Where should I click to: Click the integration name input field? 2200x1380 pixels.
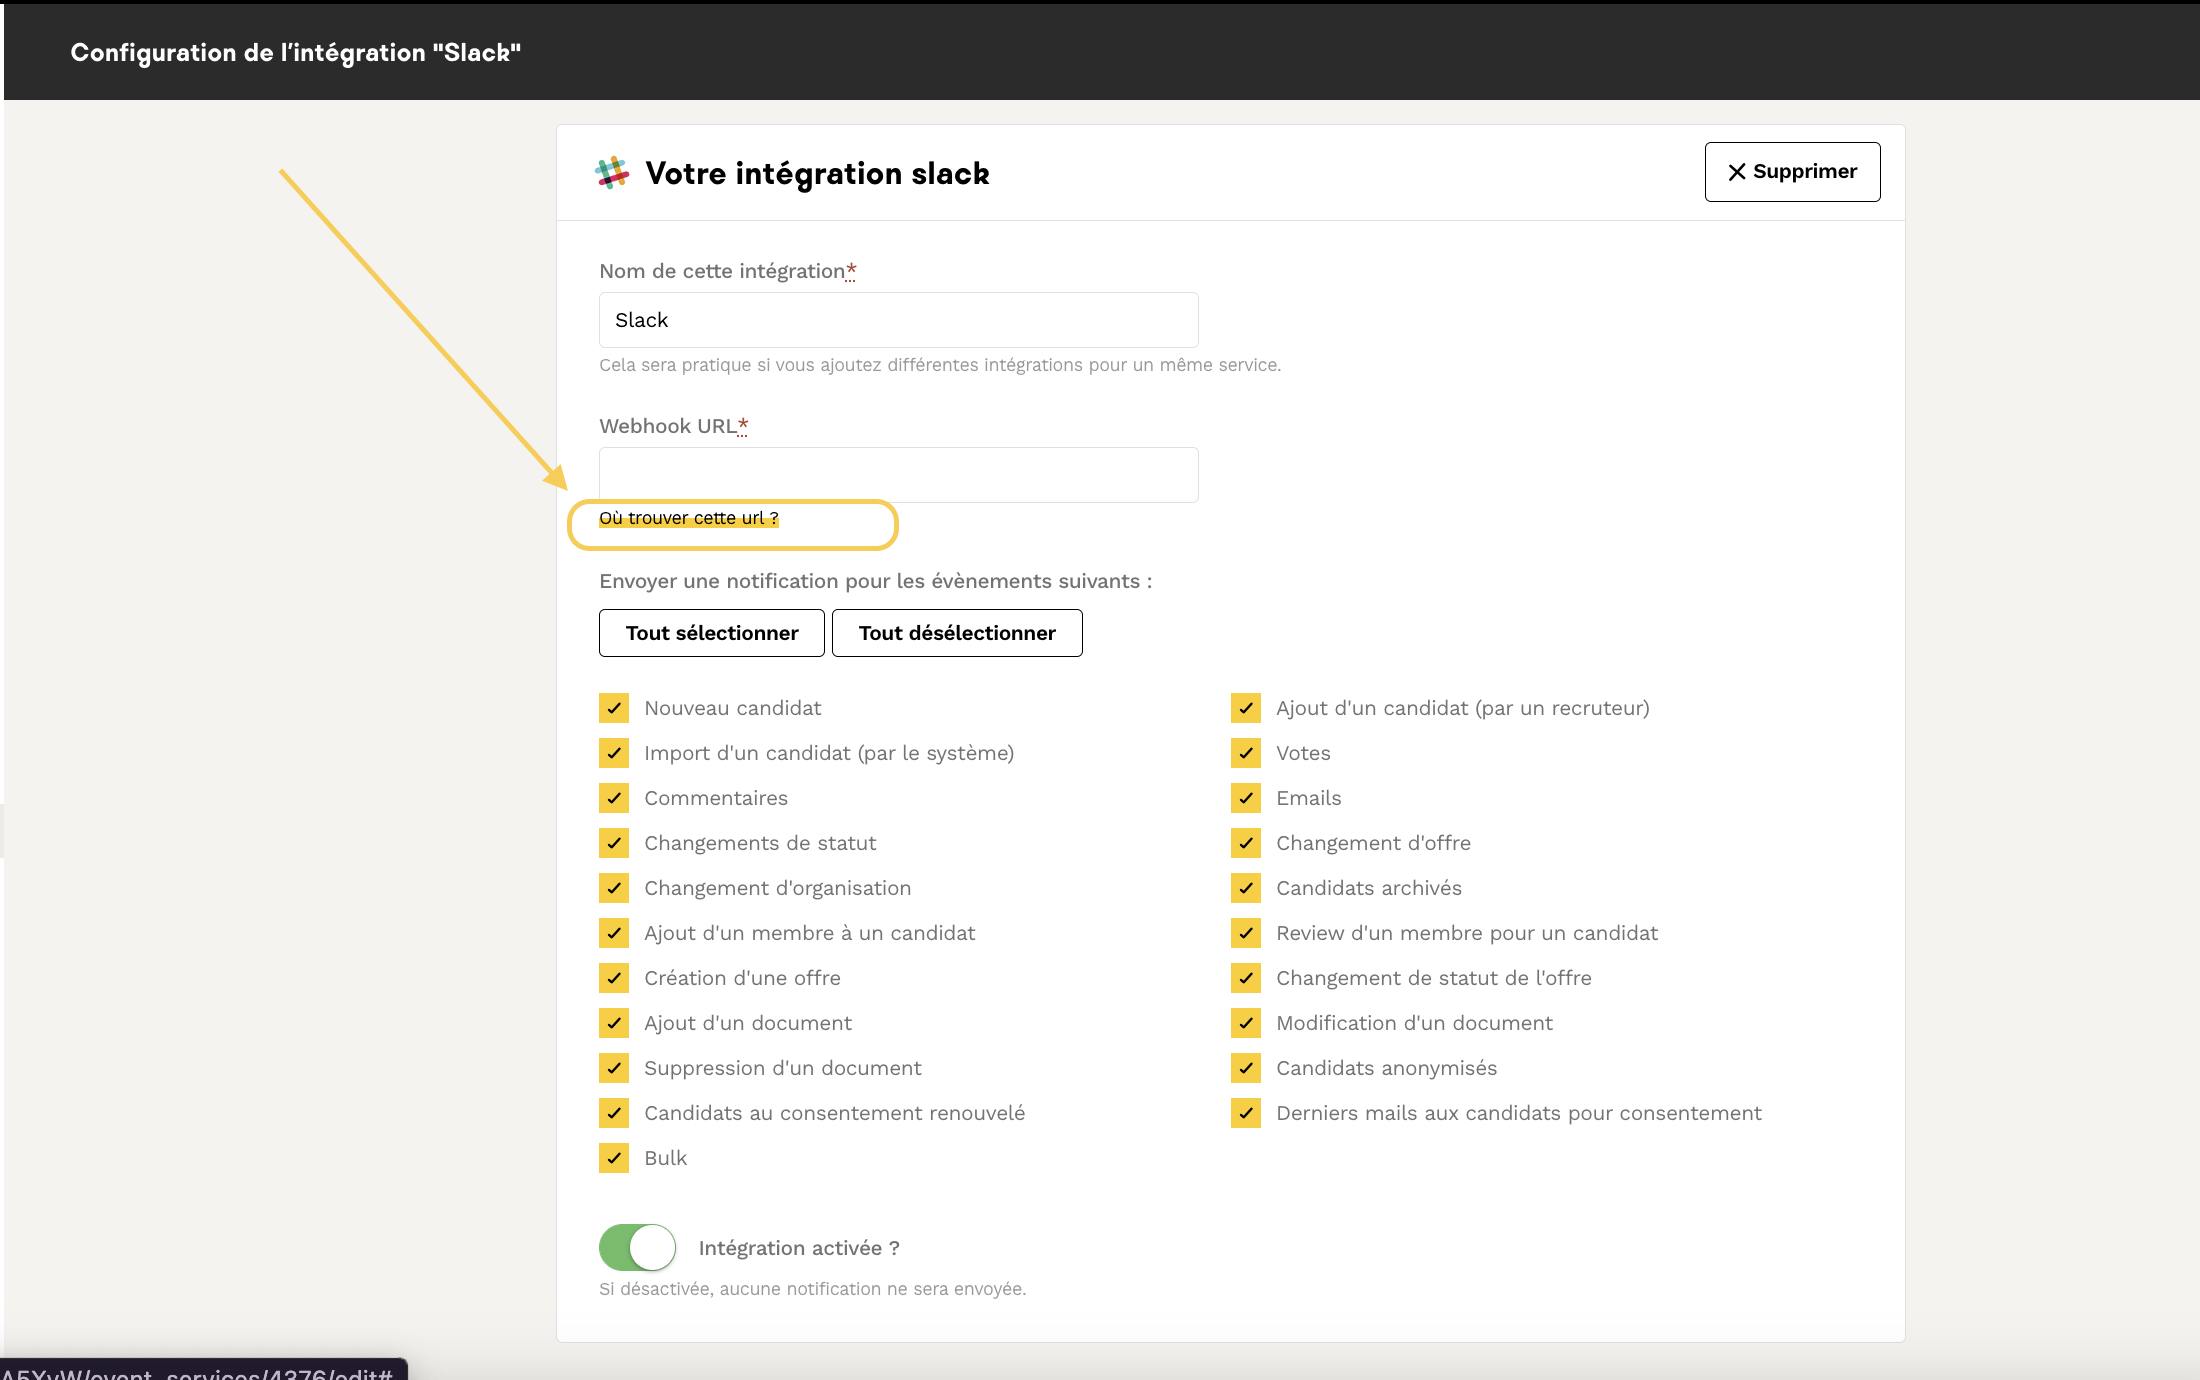(898, 320)
